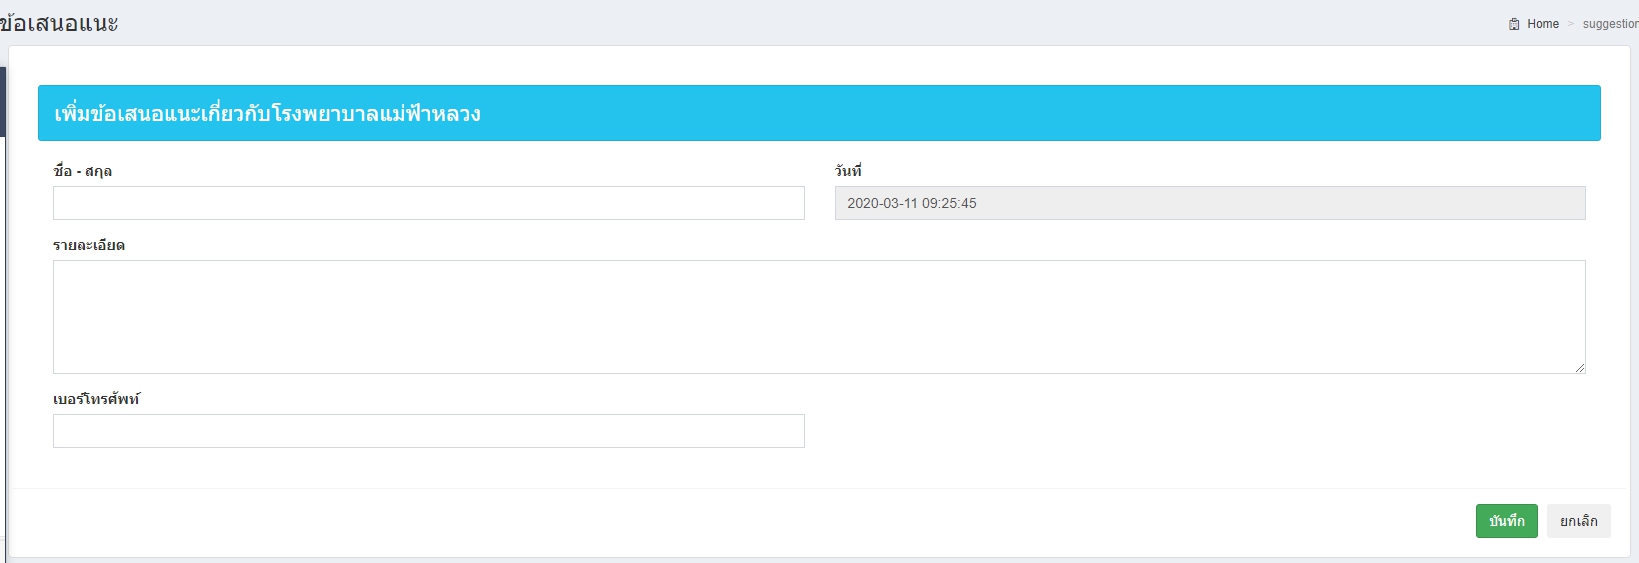Click the dark sidebar strip at left edge

[3, 100]
